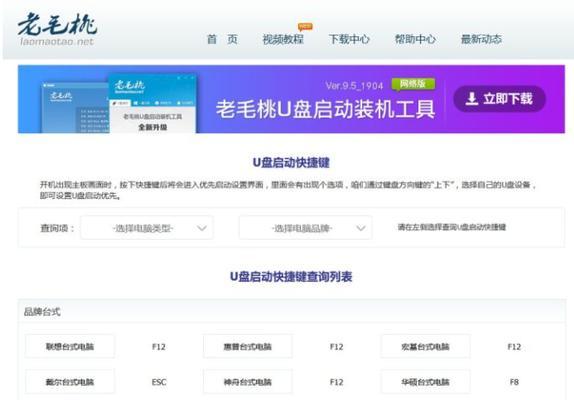Click the green 网络版 tag on banner

pyautogui.click(x=413, y=84)
